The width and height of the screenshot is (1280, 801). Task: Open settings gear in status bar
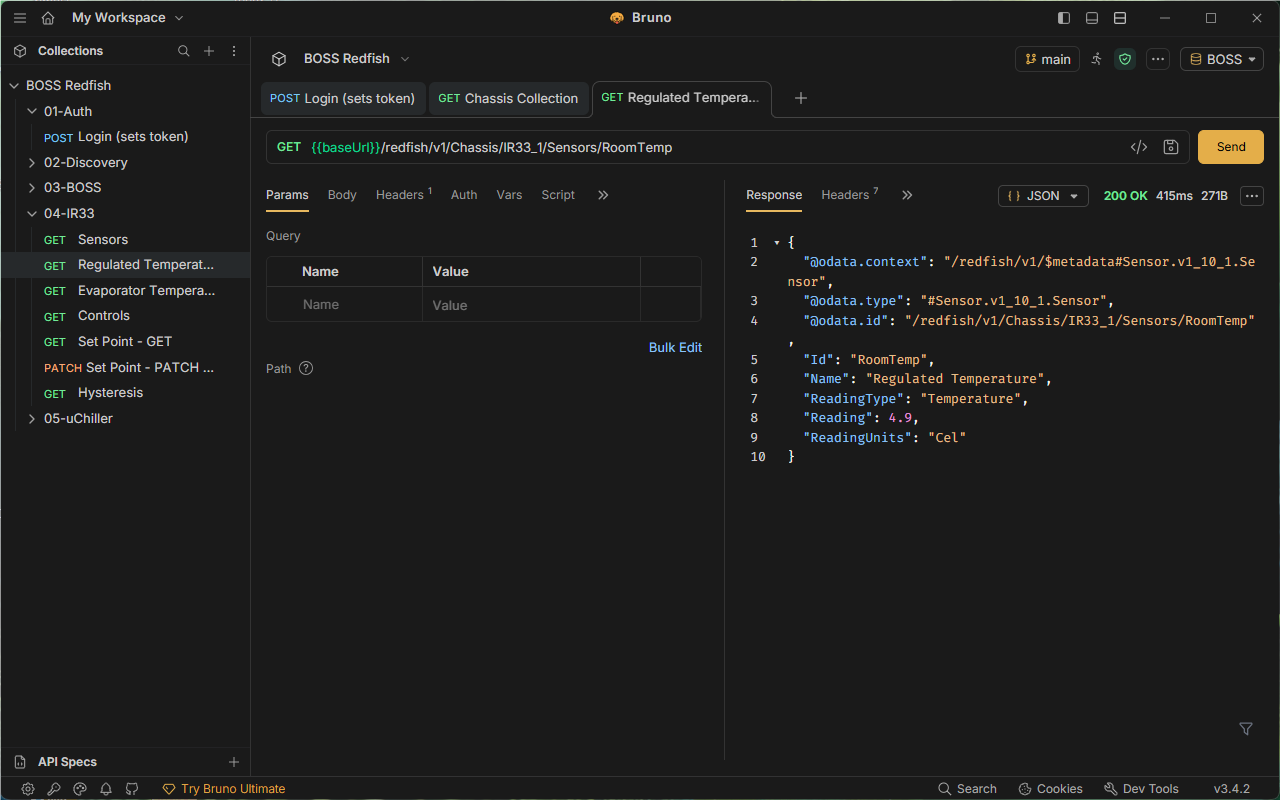pos(28,789)
